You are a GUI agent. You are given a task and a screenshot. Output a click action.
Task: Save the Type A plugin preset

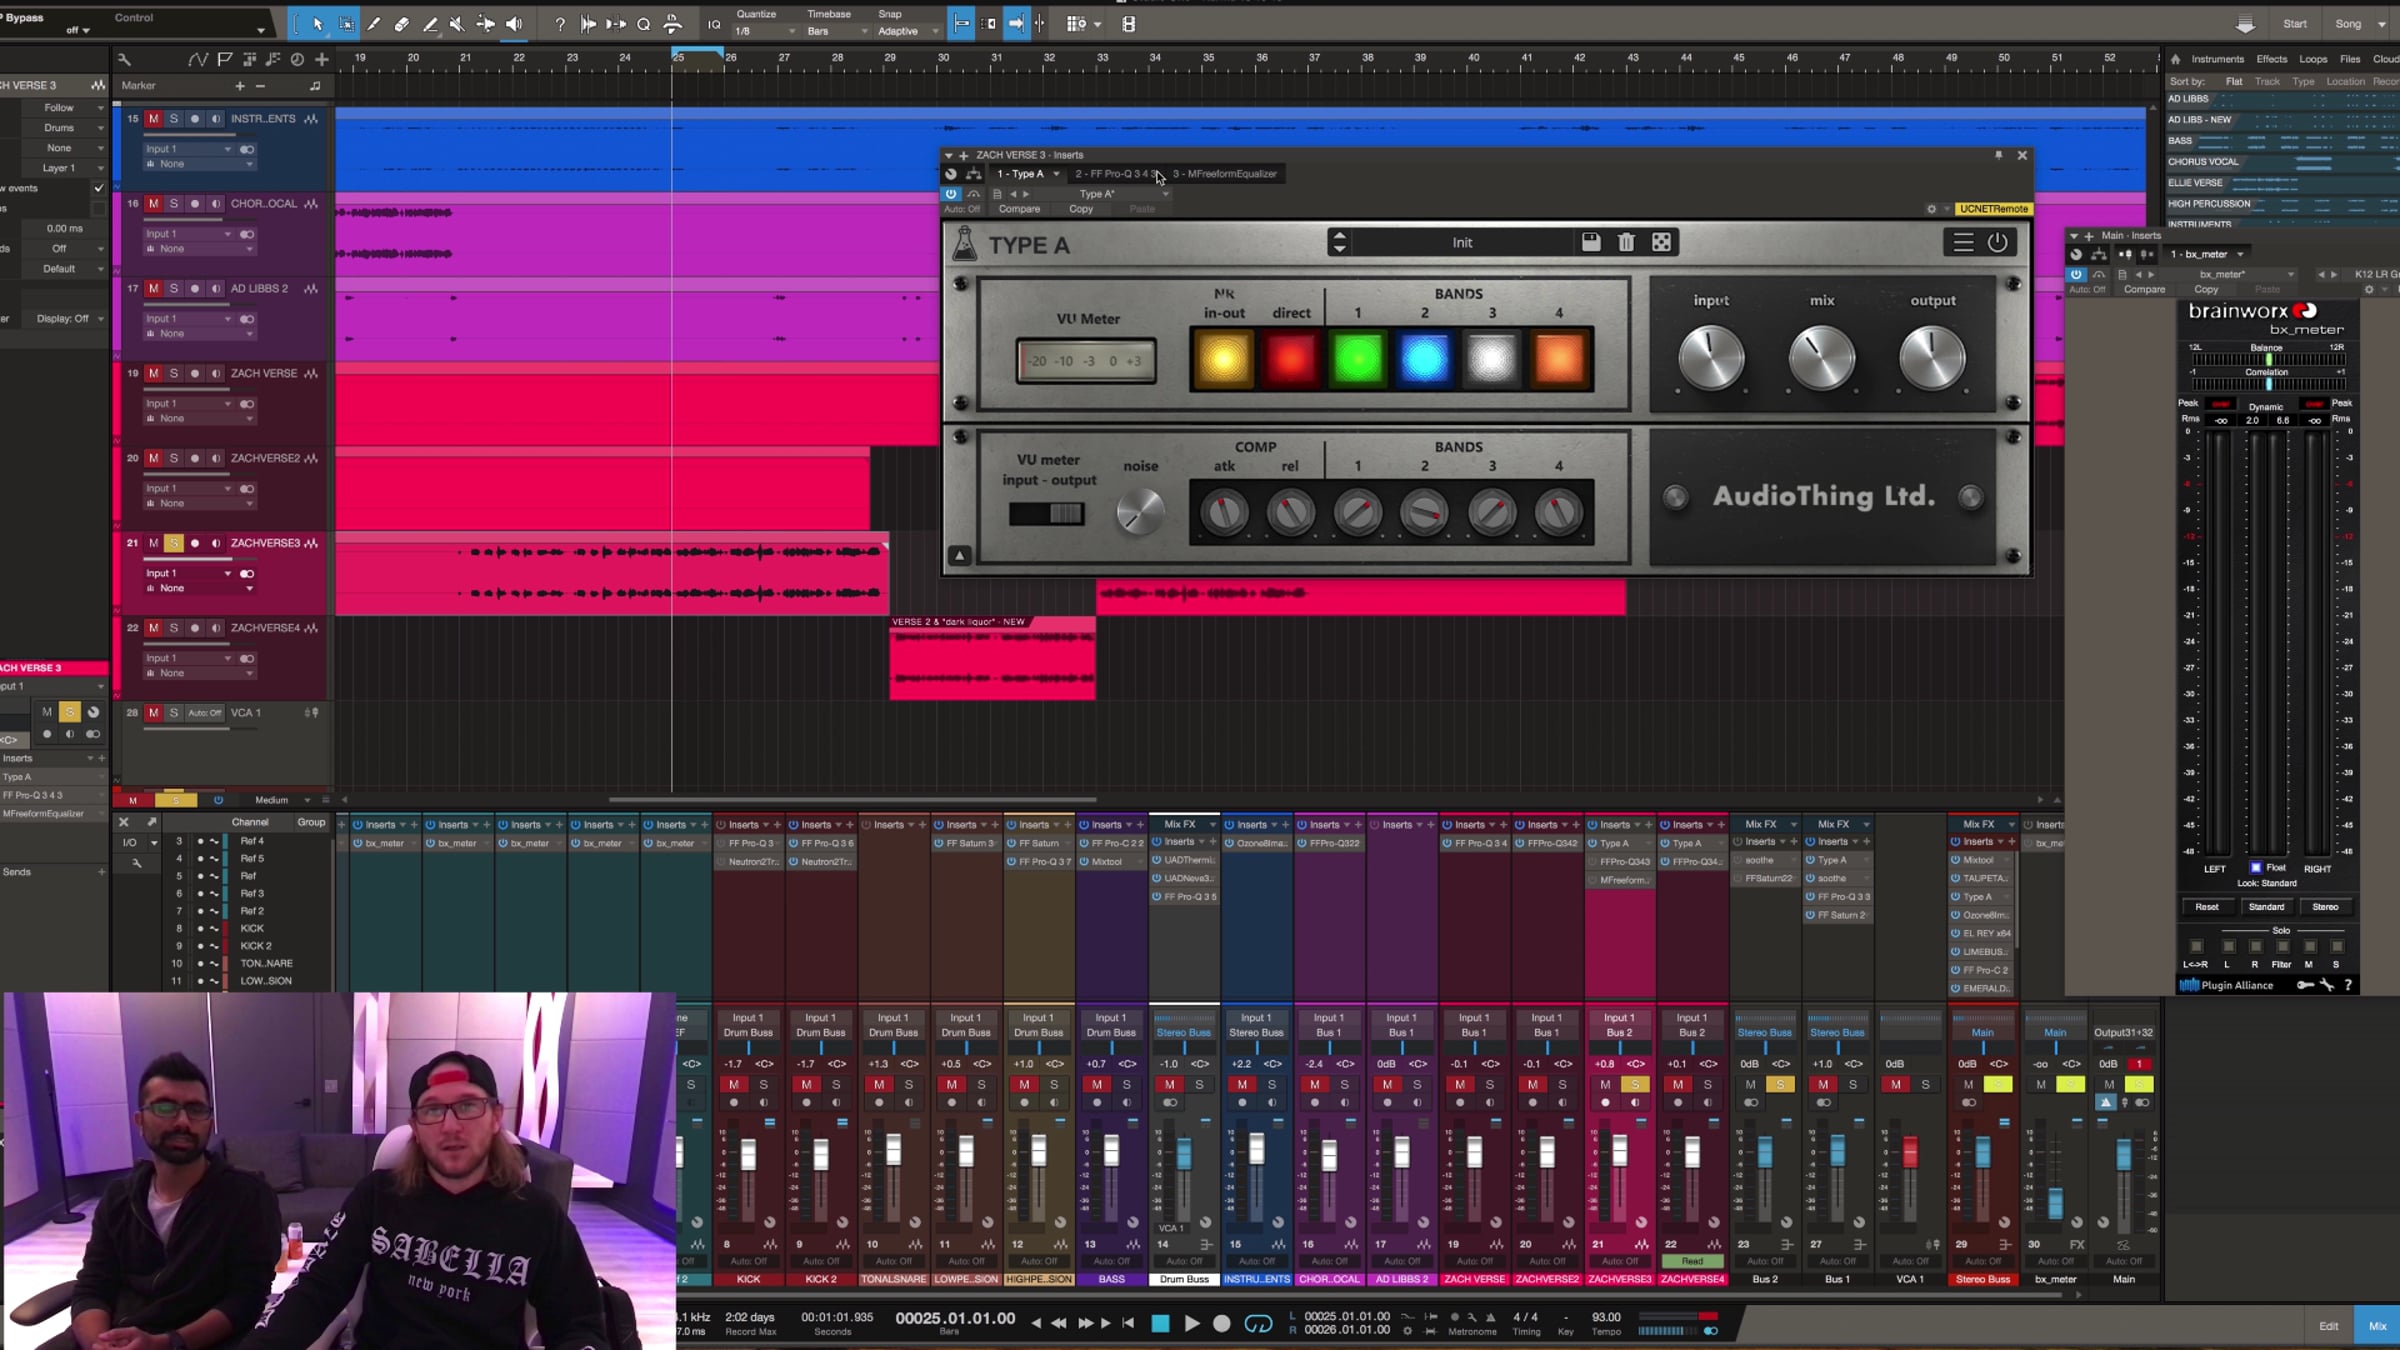[1591, 242]
